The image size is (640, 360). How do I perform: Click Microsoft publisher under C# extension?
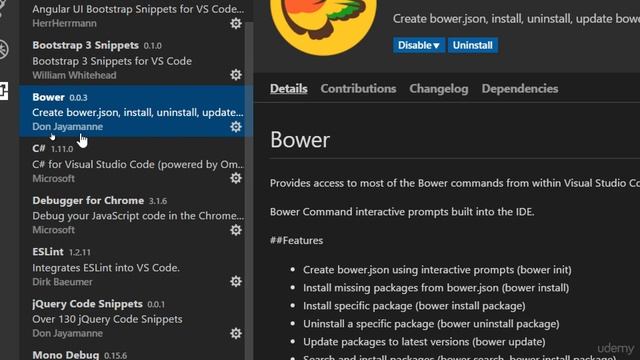[53, 178]
